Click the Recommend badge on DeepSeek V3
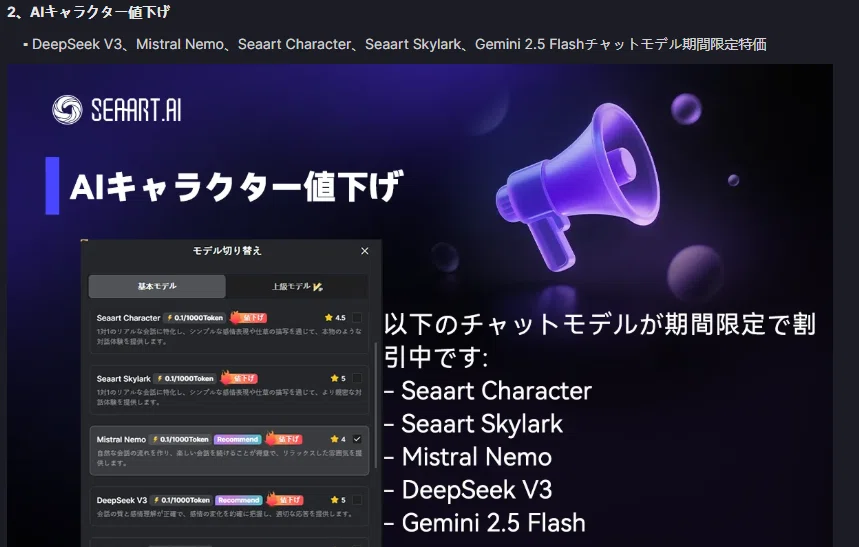Image resolution: width=859 pixels, height=547 pixels. tap(238, 500)
